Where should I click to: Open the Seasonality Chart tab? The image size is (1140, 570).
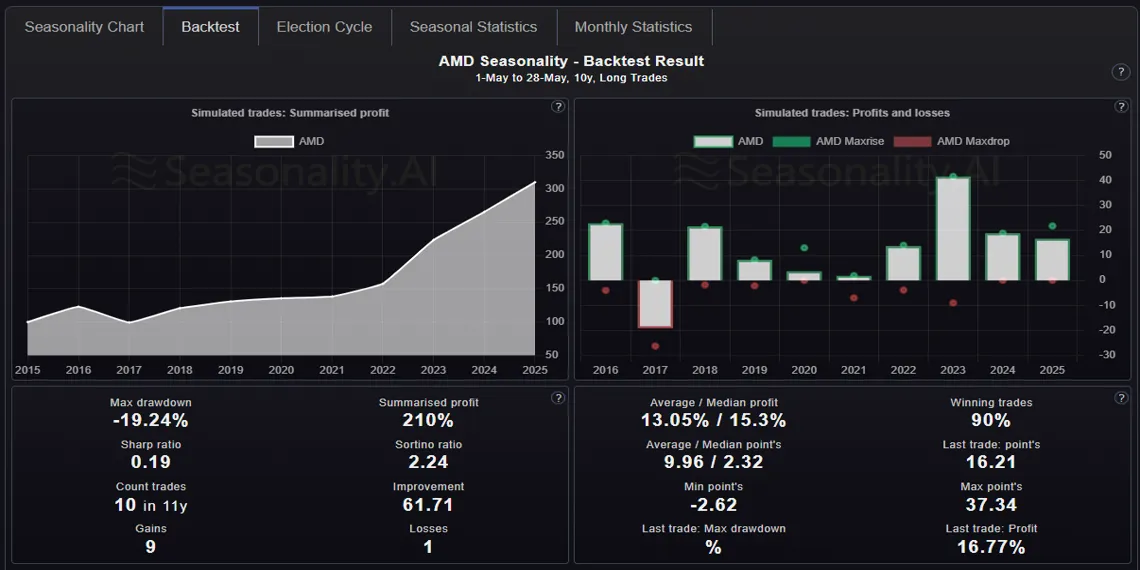pos(84,27)
